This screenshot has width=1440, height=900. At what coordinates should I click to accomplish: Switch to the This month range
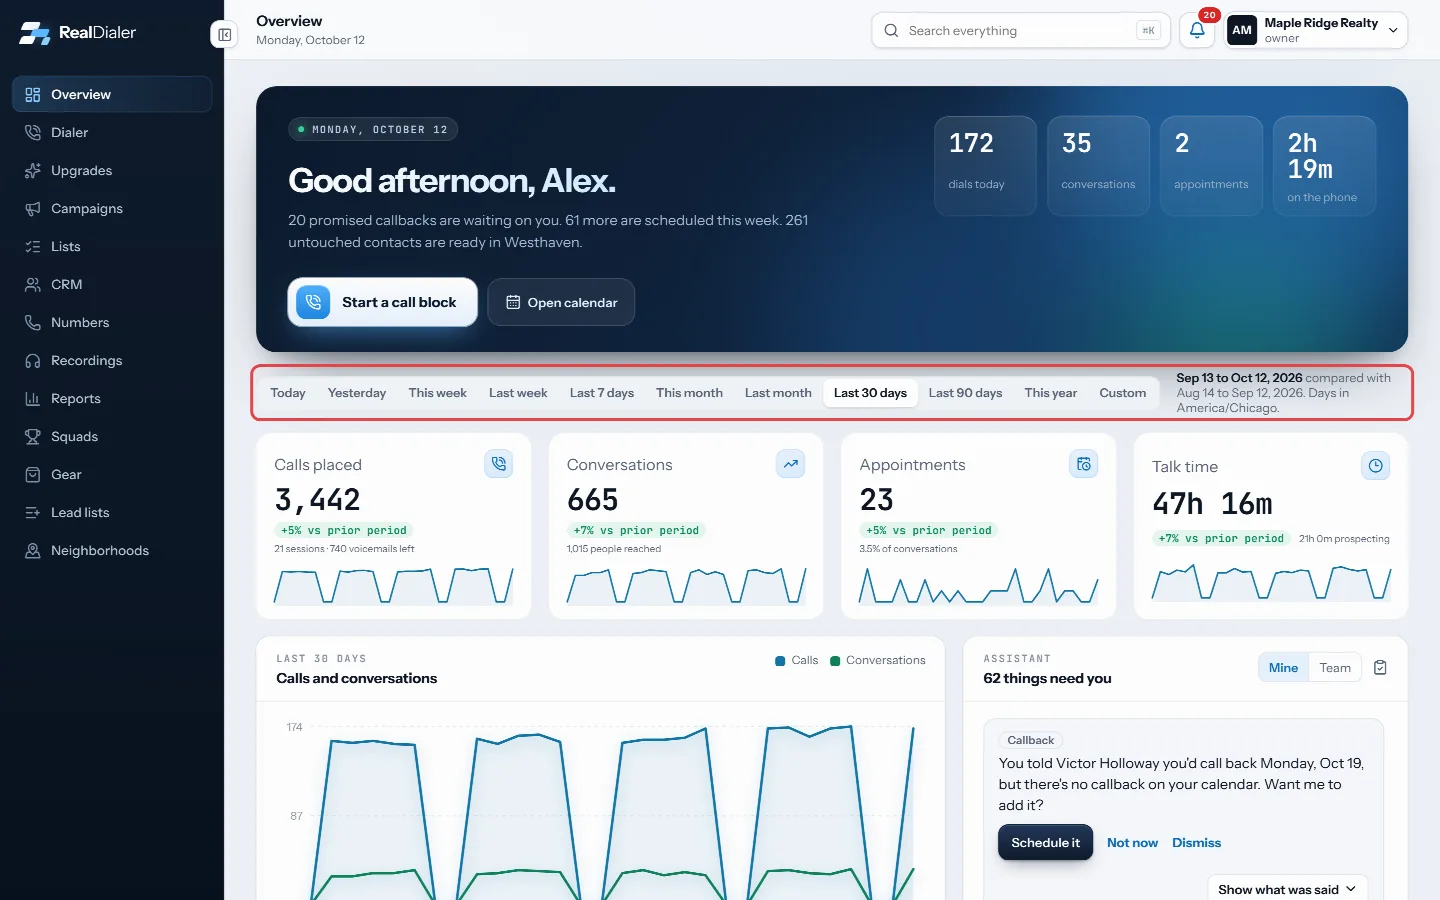689,393
